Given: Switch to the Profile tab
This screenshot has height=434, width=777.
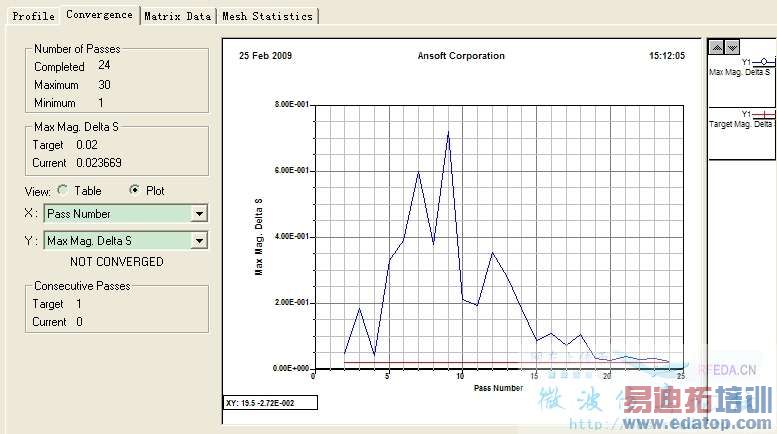Looking at the screenshot, I should pos(33,16).
